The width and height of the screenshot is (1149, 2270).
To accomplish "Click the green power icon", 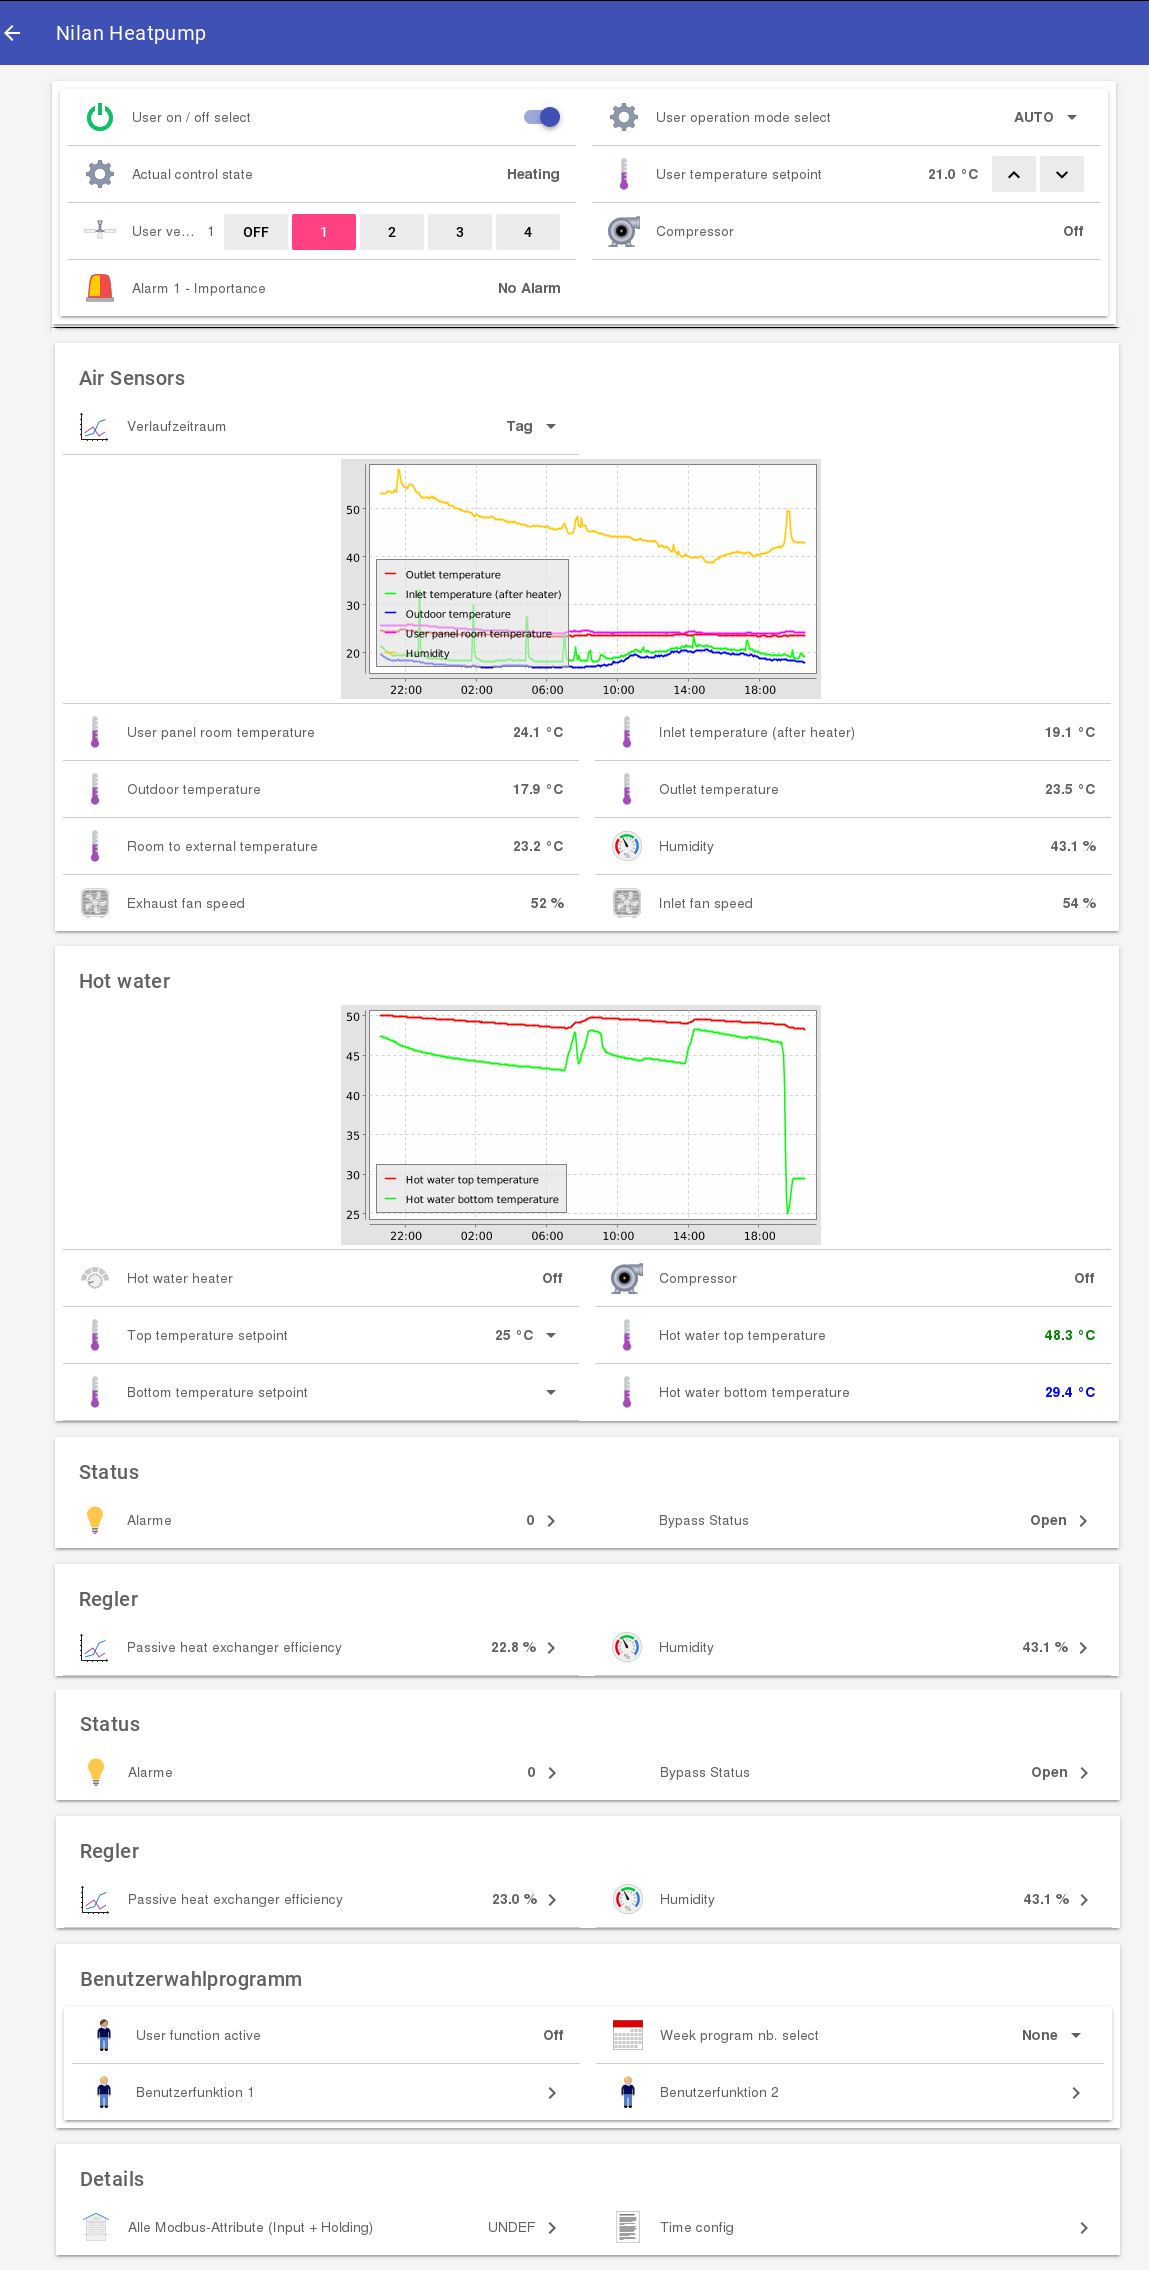I will tap(100, 117).
